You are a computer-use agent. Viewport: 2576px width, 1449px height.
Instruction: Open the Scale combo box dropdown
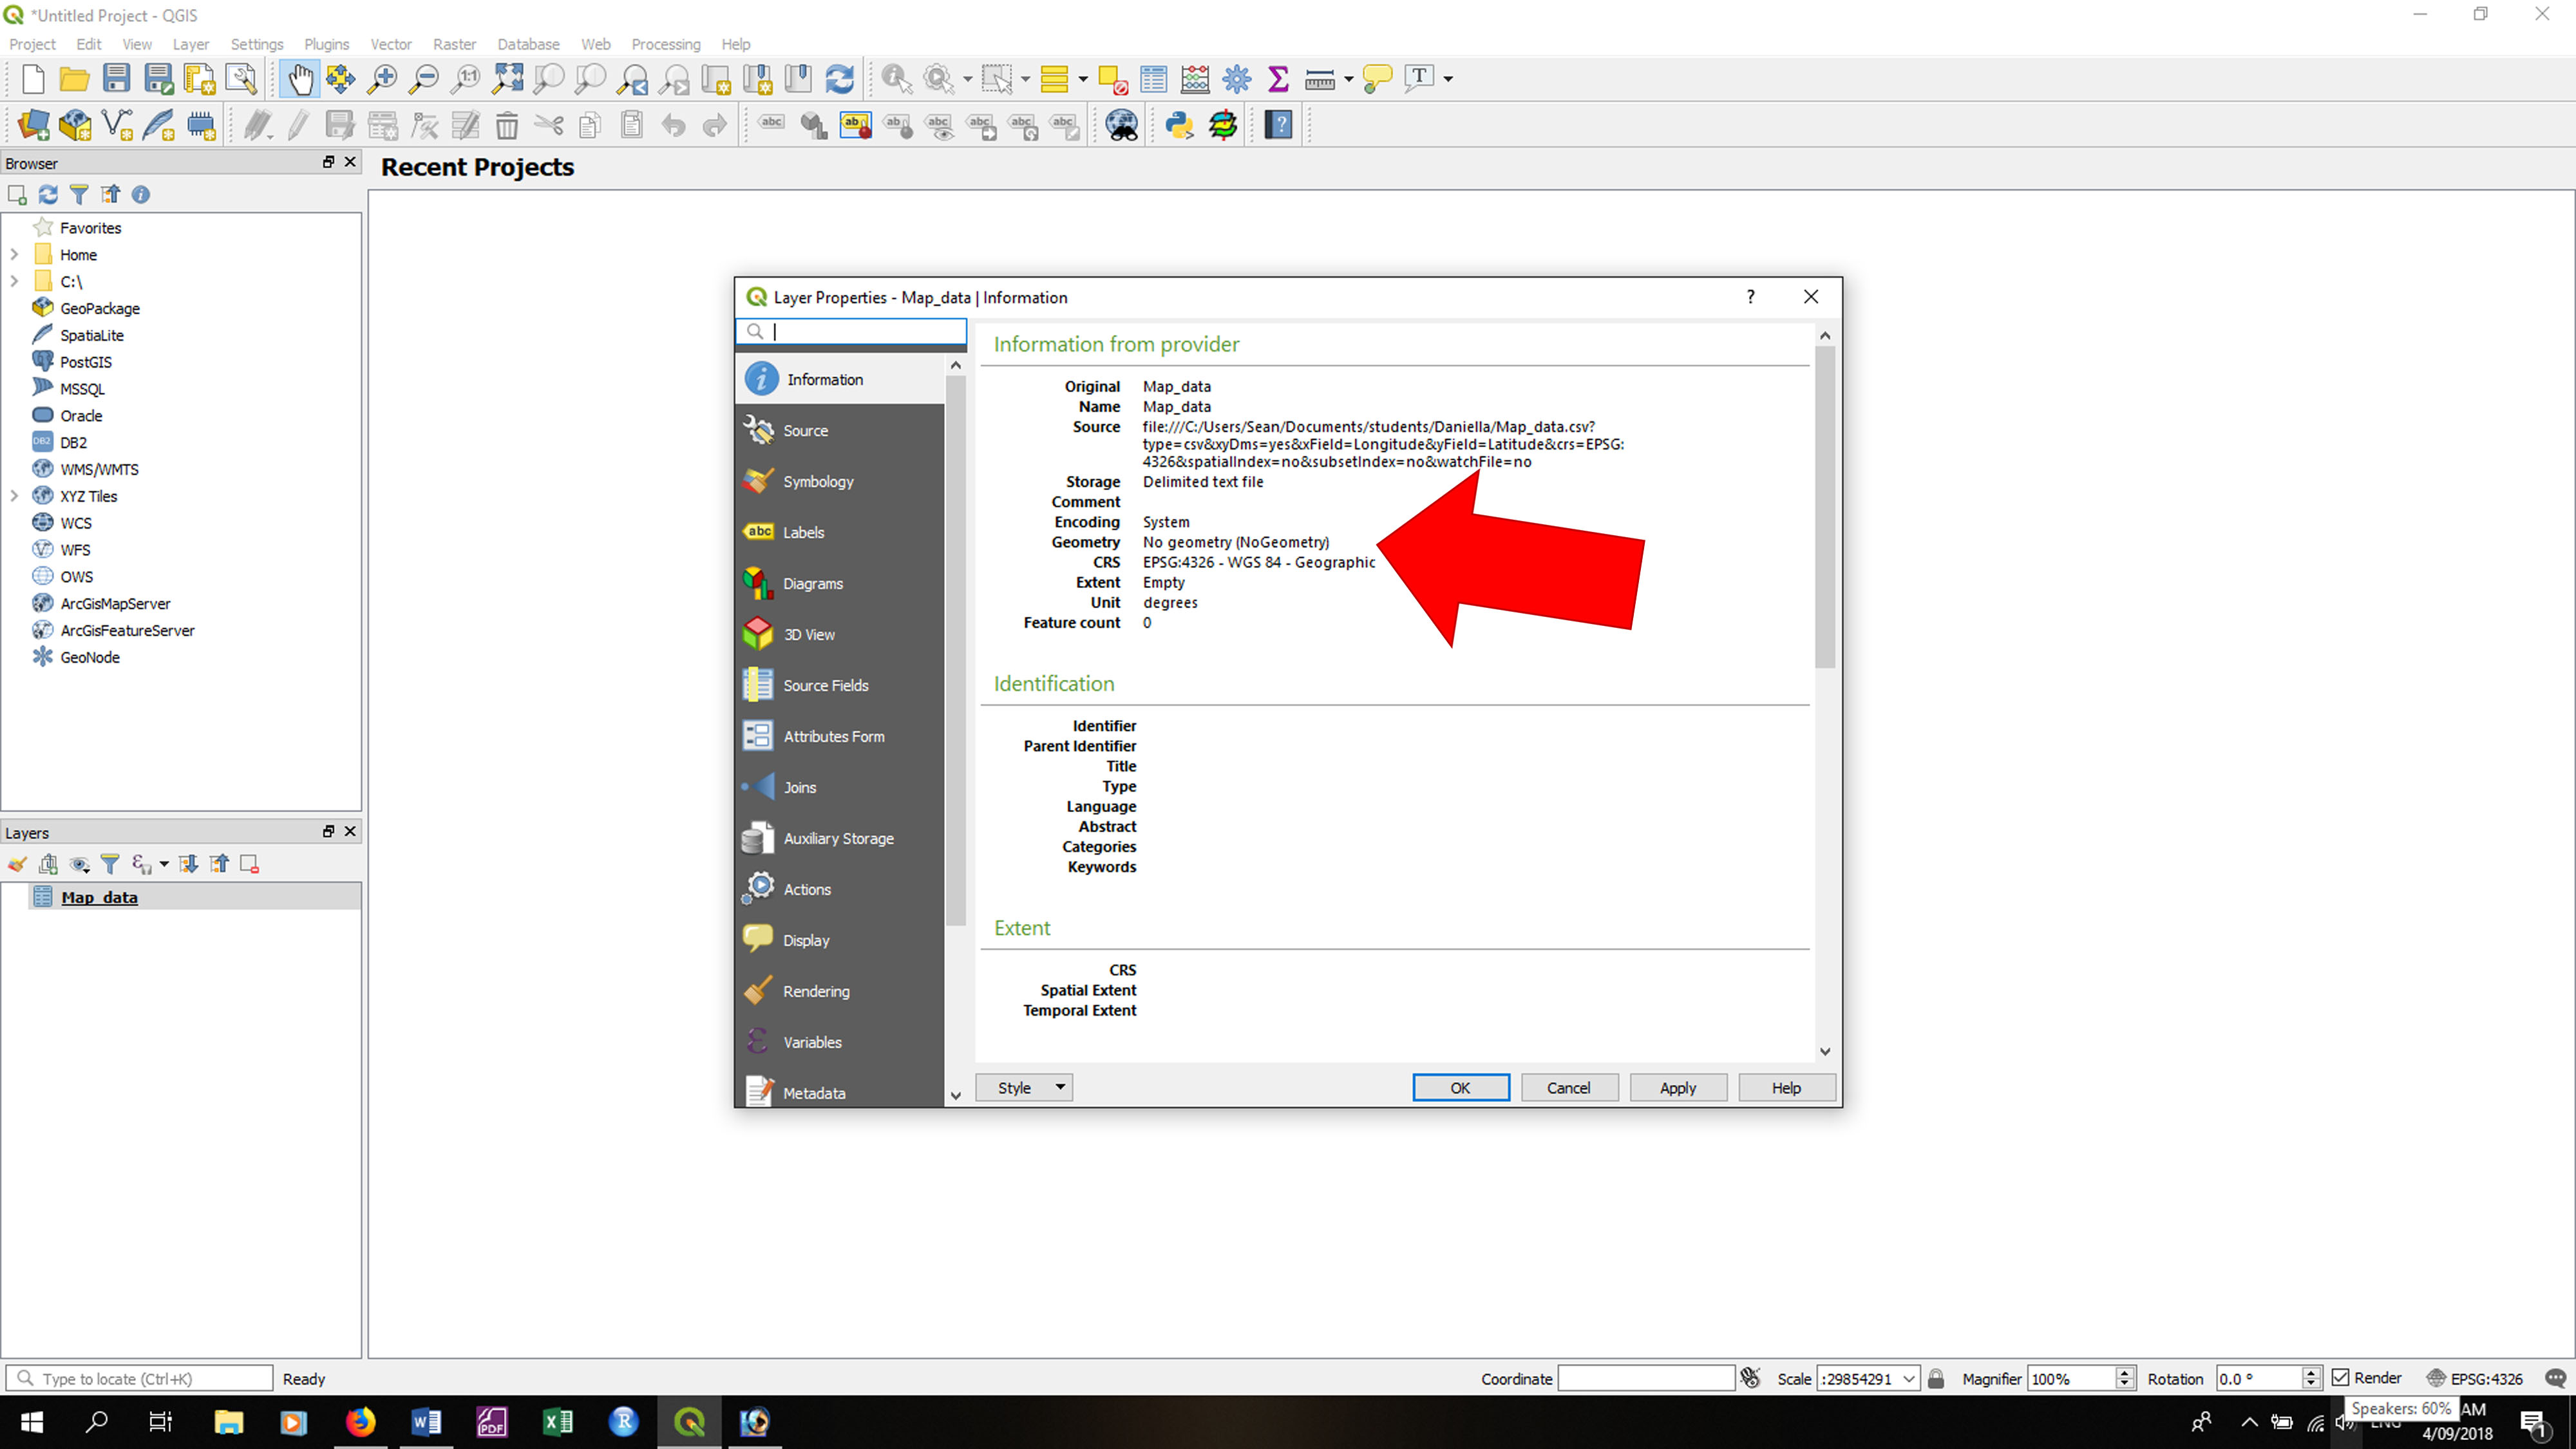pos(1909,1378)
